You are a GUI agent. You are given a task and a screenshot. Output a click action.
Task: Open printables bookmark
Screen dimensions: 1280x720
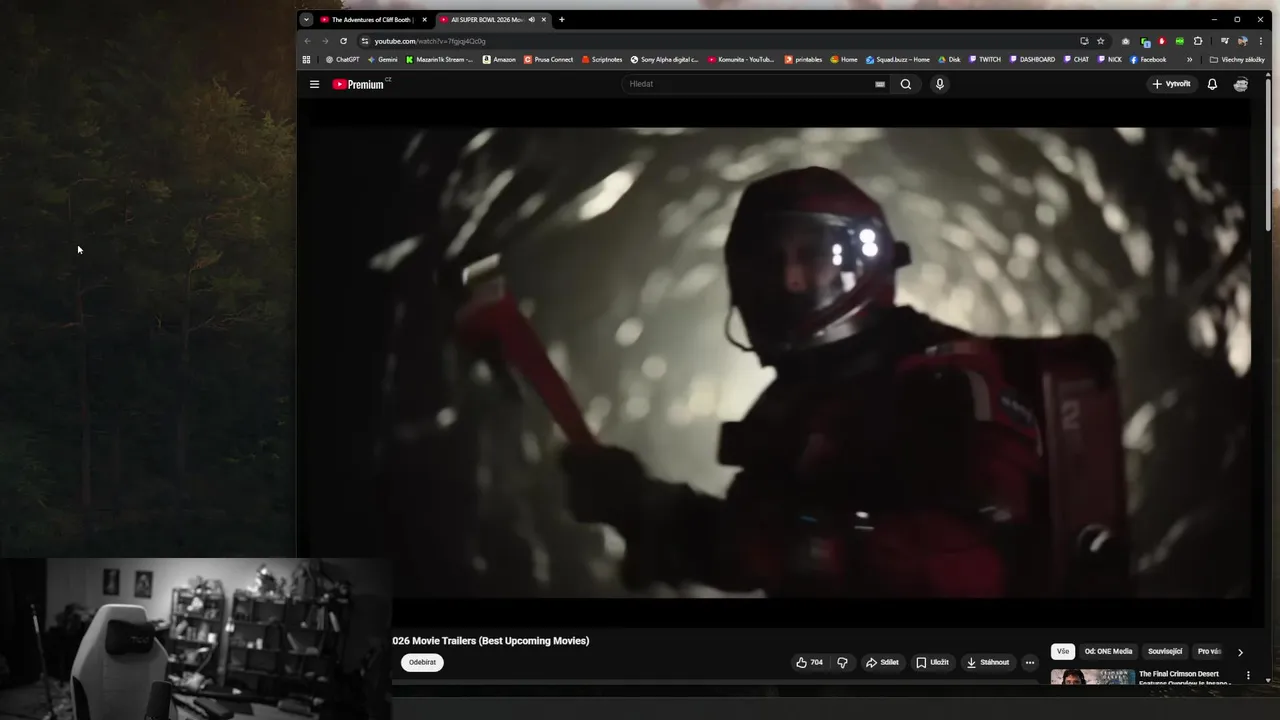coord(803,60)
